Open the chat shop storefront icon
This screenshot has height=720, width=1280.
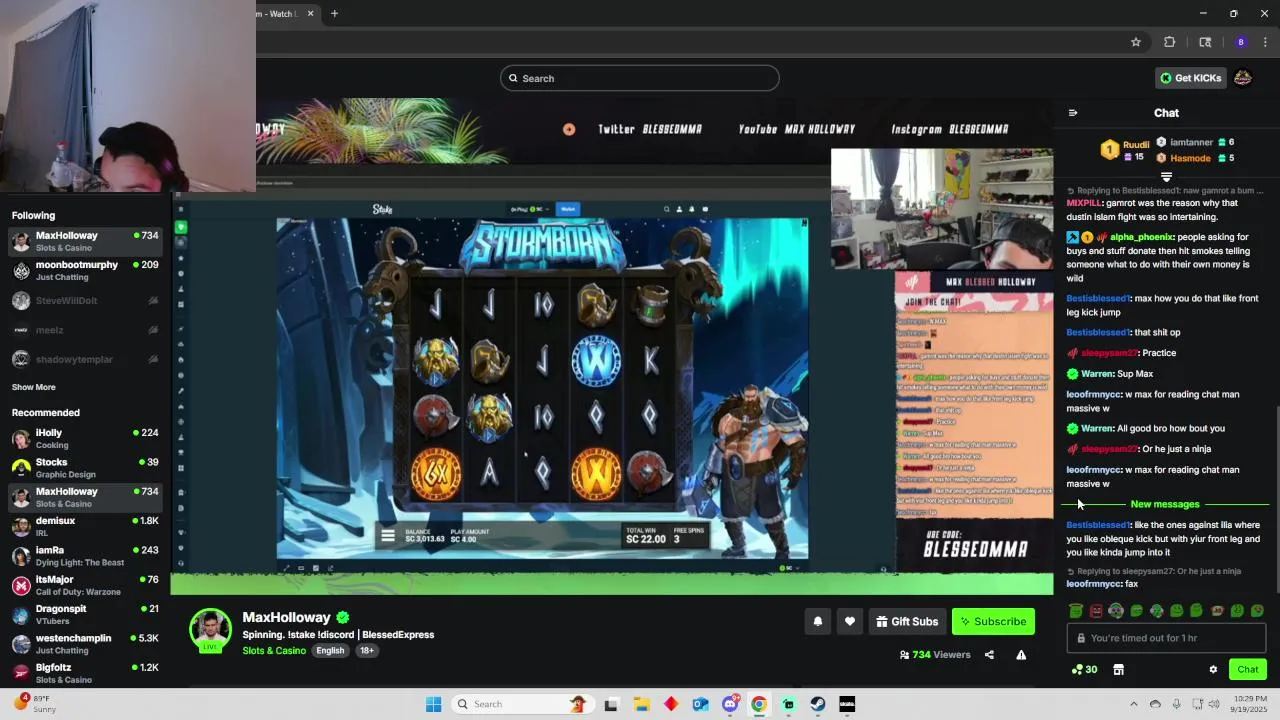pyautogui.click(x=1118, y=670)
